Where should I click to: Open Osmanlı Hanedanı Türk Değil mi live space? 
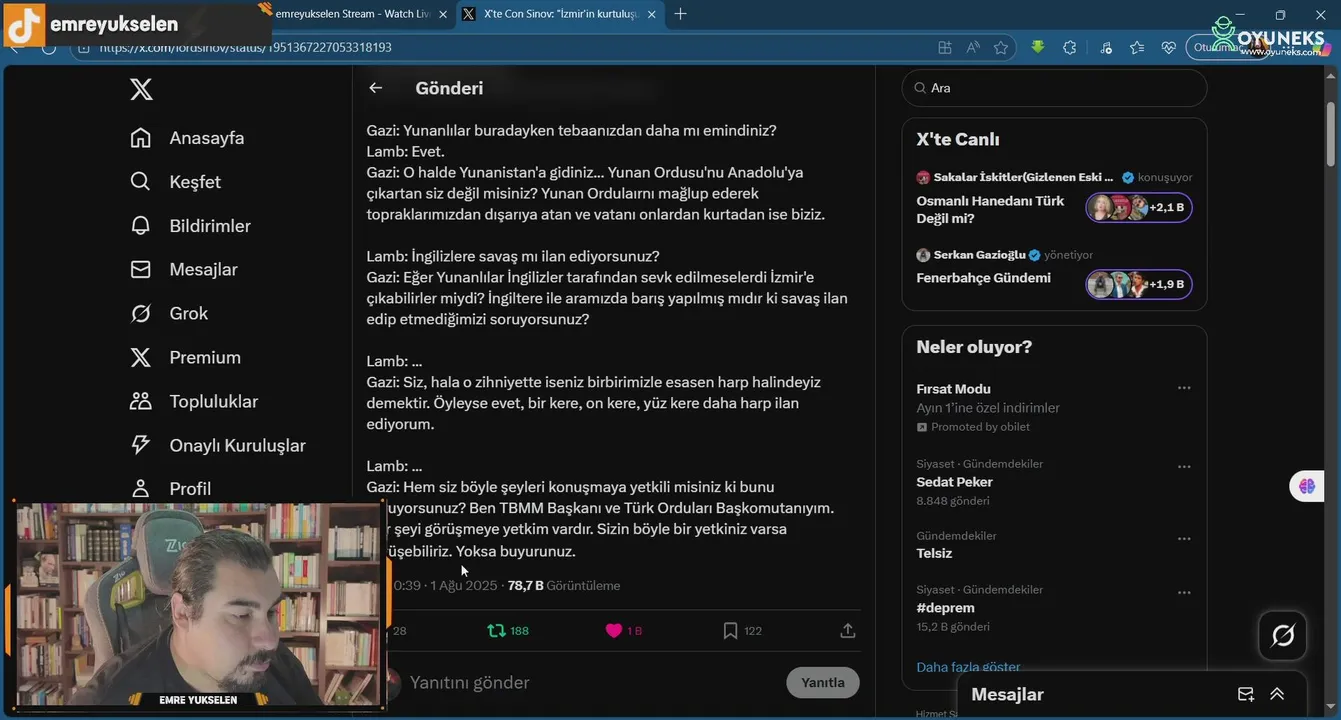990,209
